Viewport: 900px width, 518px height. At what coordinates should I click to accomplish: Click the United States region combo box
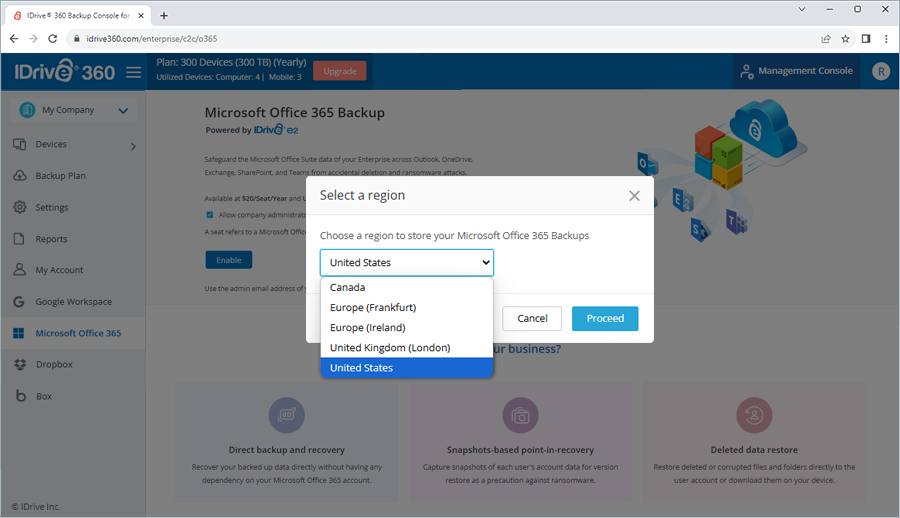pos(406,263)
